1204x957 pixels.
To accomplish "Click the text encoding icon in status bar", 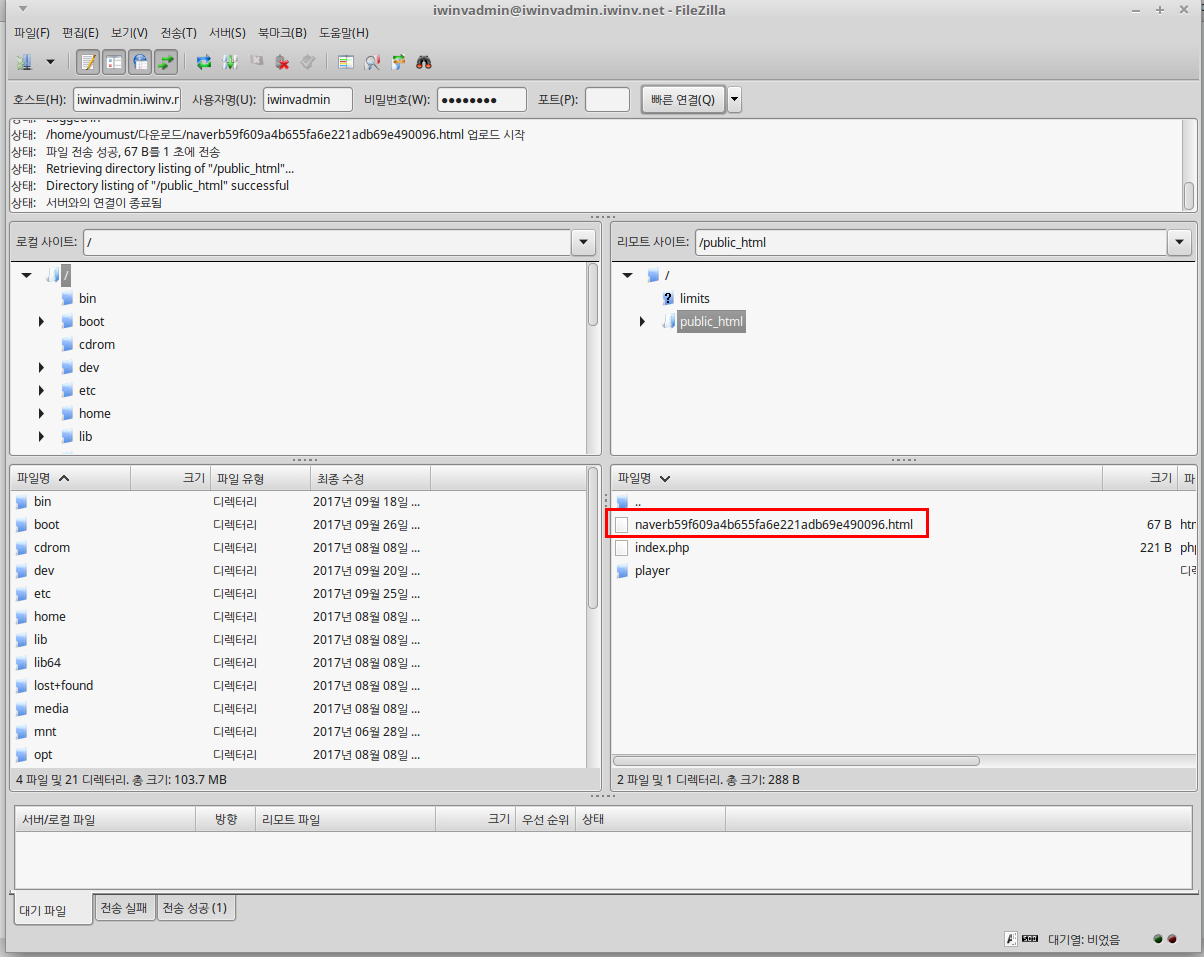I will click(x=1011, y=939).
